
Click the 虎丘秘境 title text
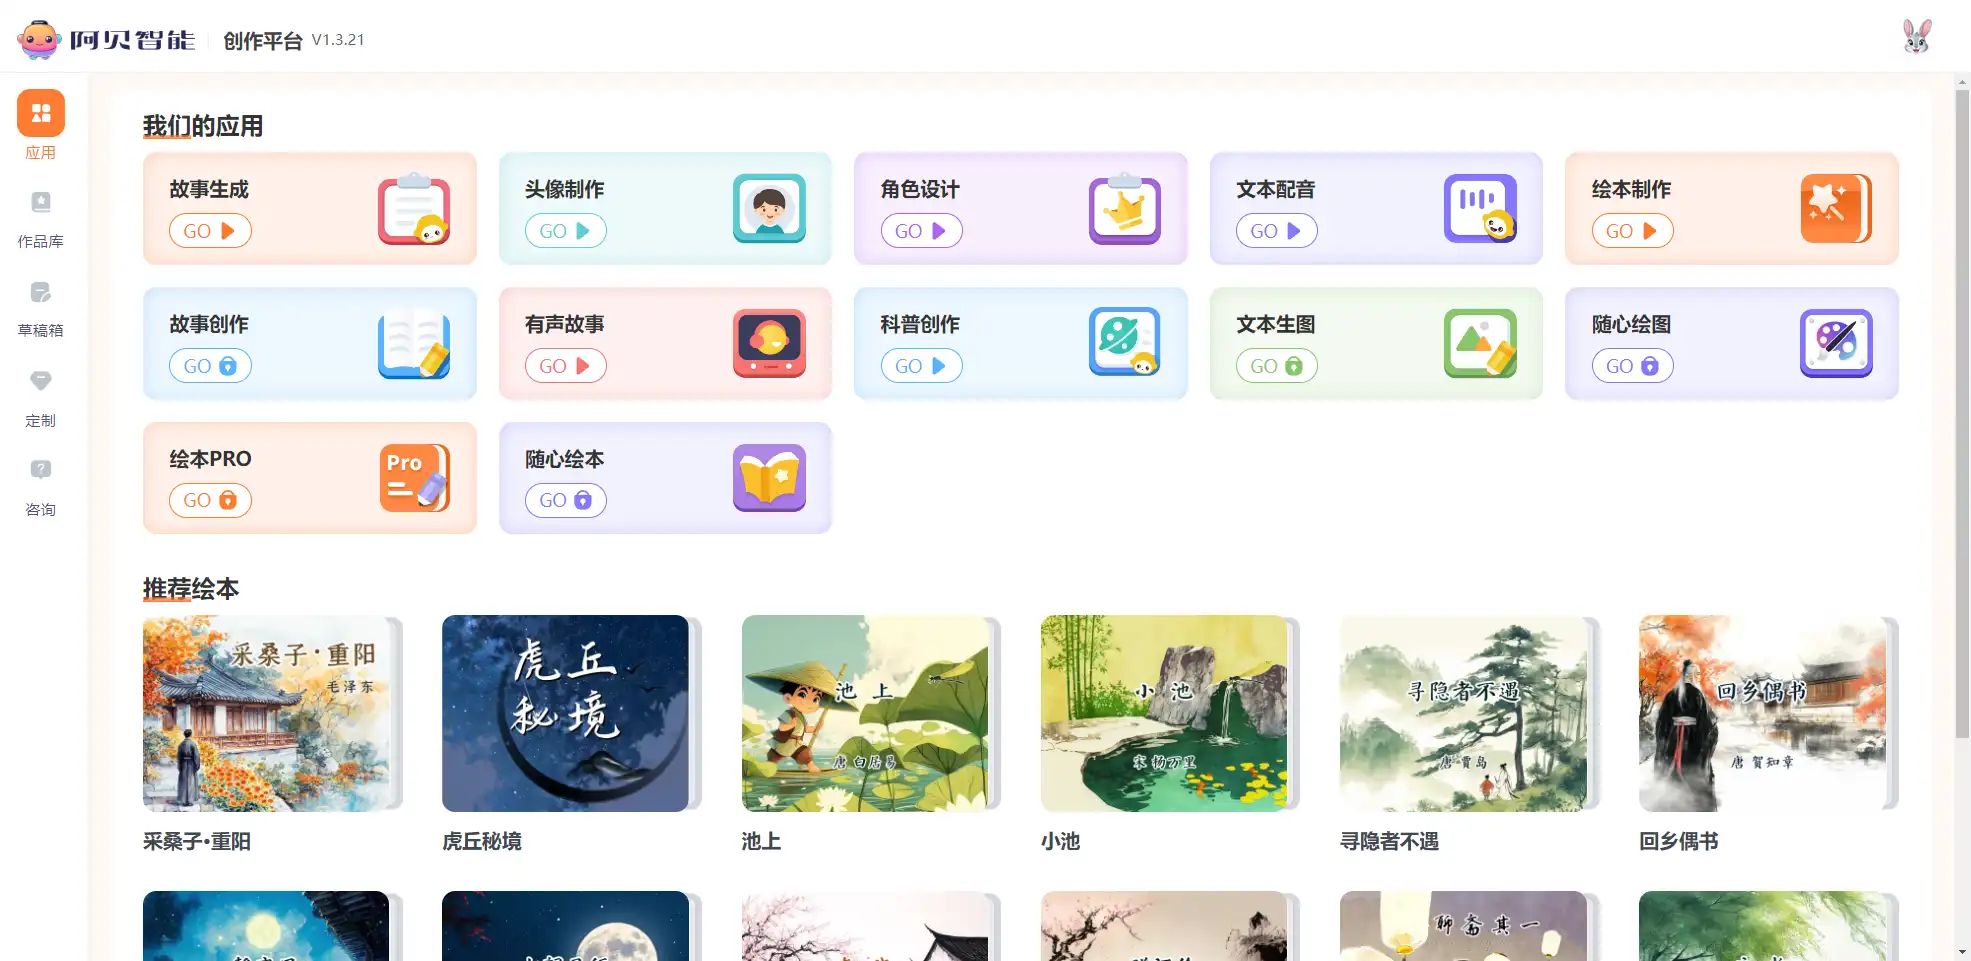tap(482, 842)
